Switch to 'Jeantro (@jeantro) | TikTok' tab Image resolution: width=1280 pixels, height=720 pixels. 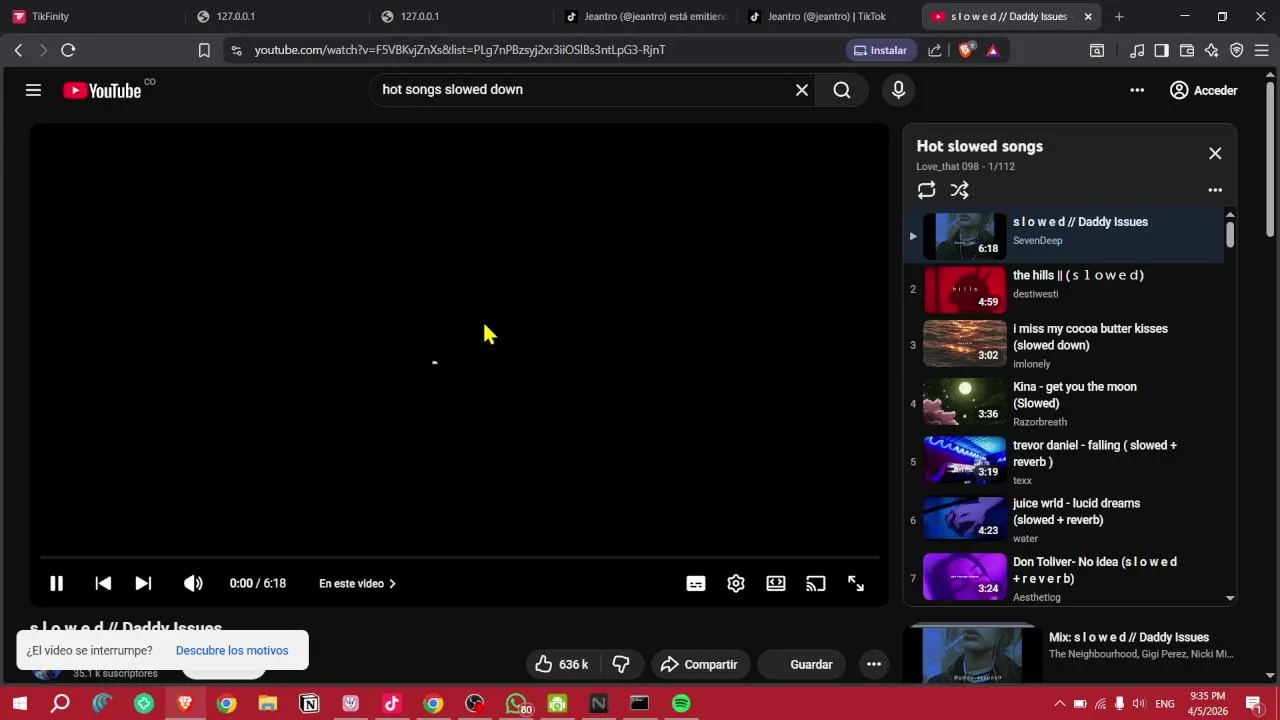(829, 16)
